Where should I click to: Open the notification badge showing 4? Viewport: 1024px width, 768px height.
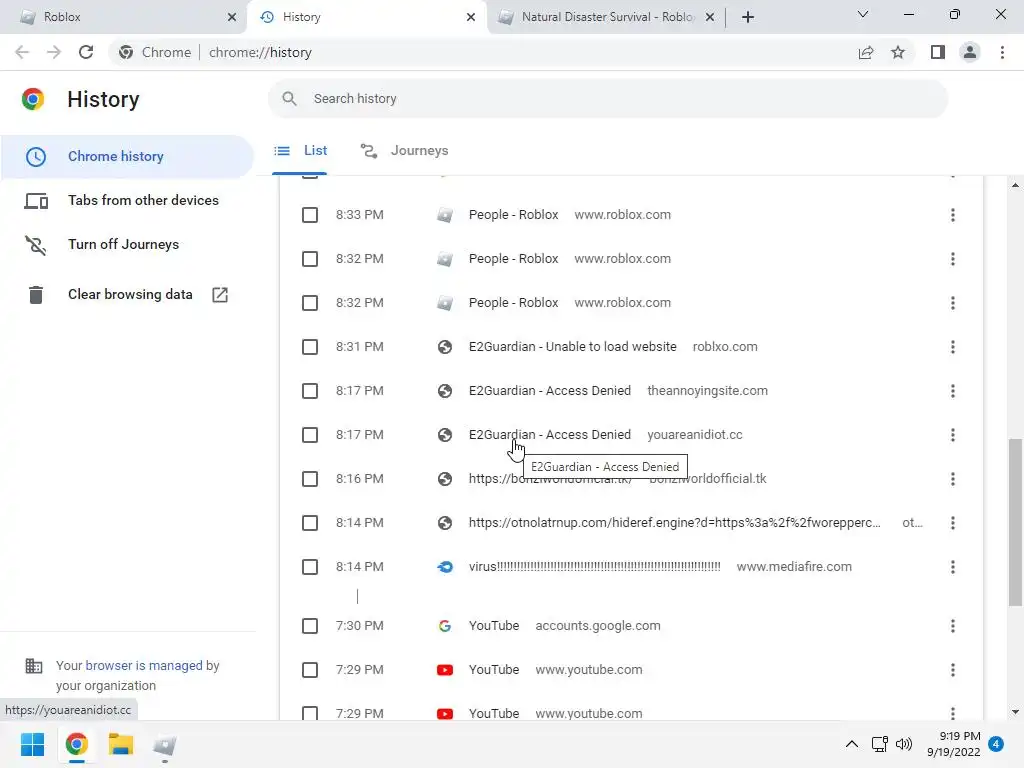point(996,744)
